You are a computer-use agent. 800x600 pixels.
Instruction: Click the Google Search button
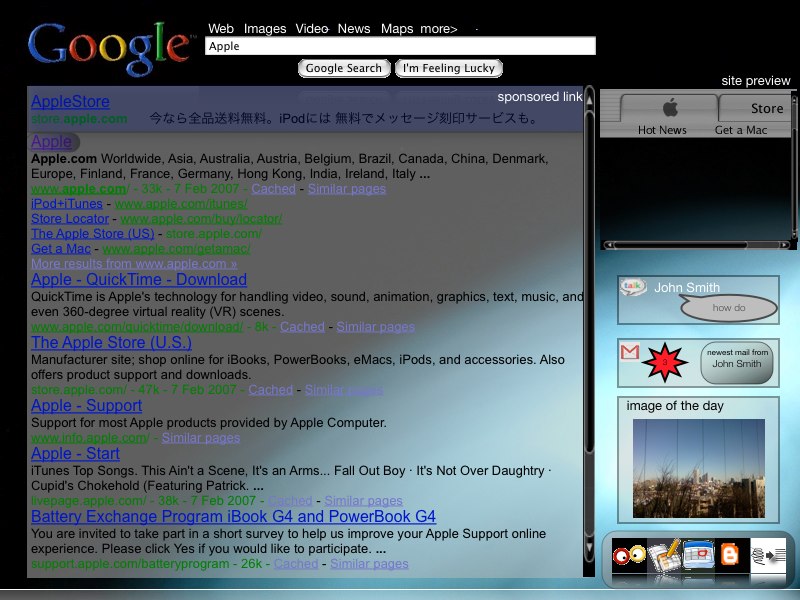coord(344,68)
